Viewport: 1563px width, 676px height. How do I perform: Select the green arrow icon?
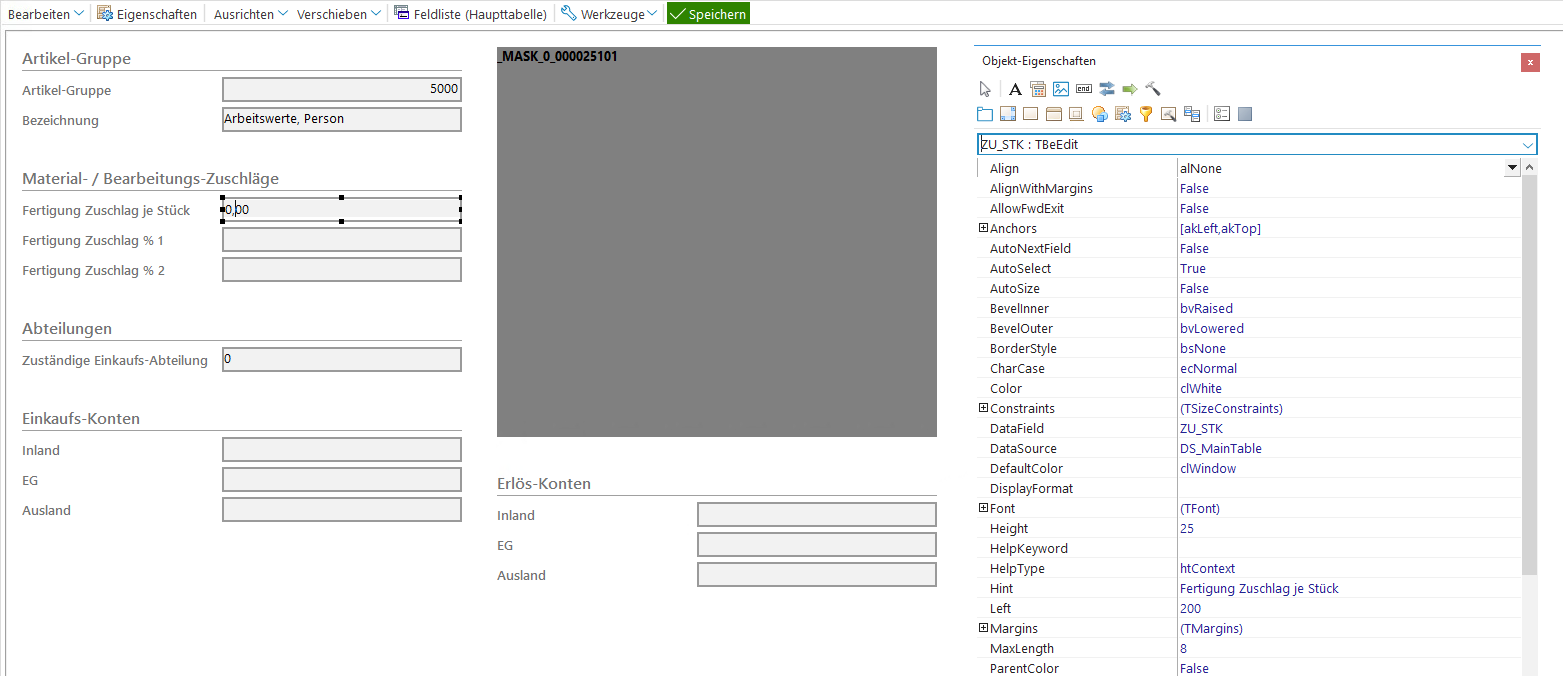pyautogui.click(x=1129, y=89)
